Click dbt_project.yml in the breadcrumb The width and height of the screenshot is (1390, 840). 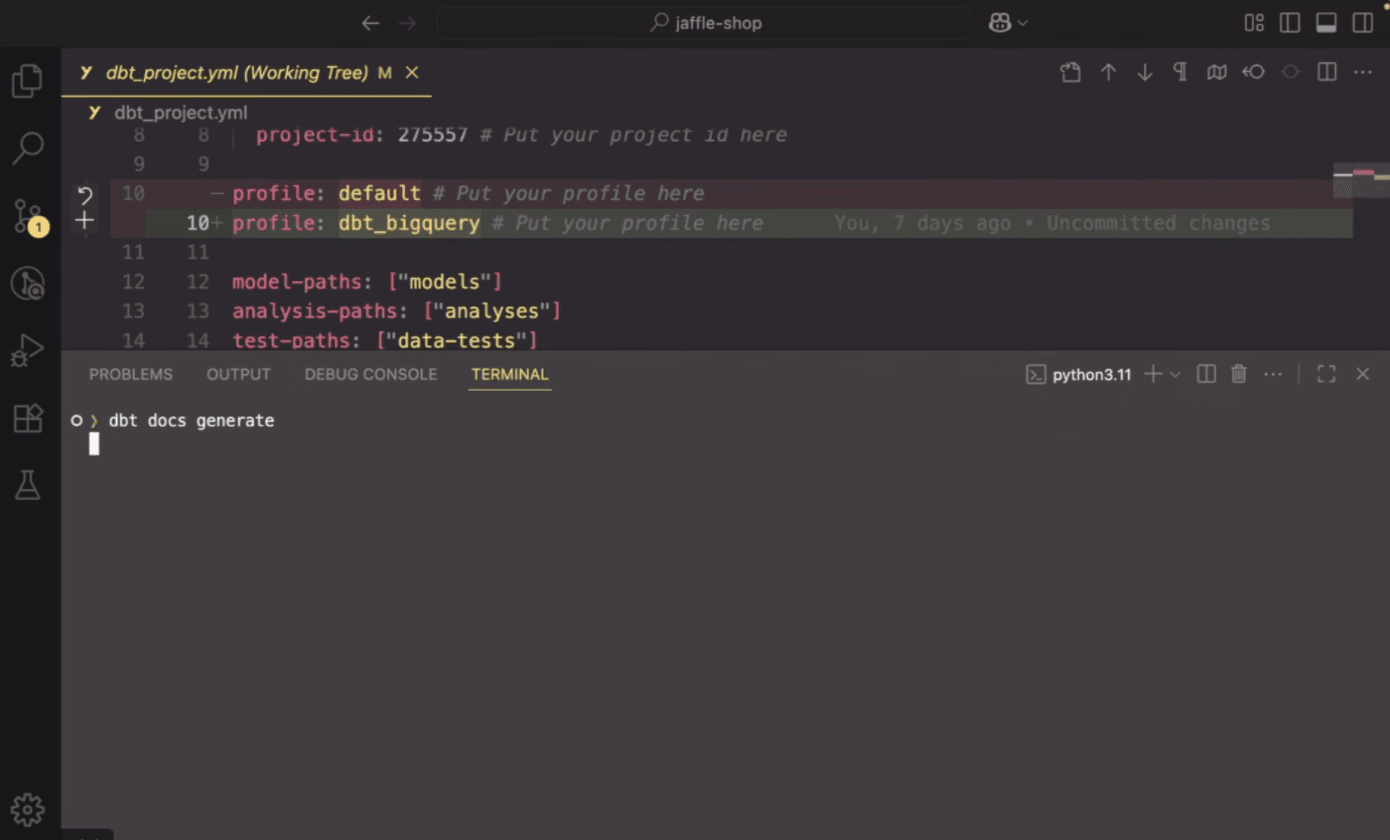(x=180, y=112)
